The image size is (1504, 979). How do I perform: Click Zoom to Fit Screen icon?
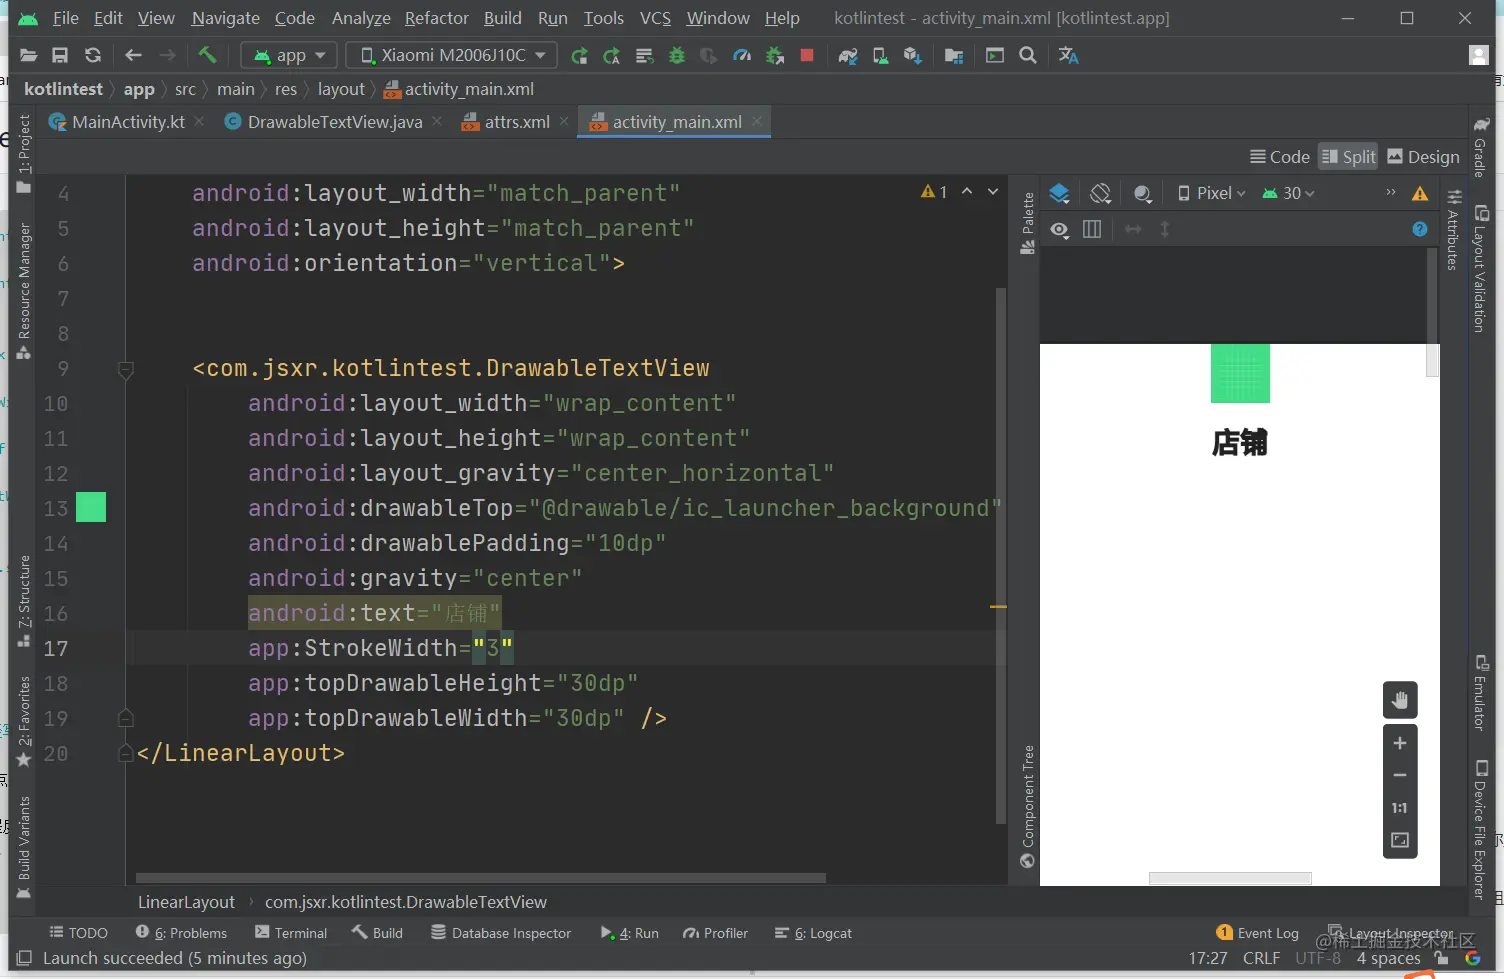[1399, 841]
